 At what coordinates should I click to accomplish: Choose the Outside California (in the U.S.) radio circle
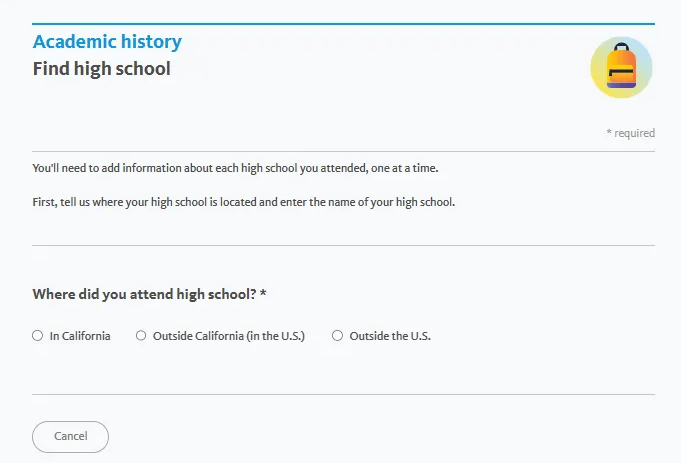(x=141, y=336)
